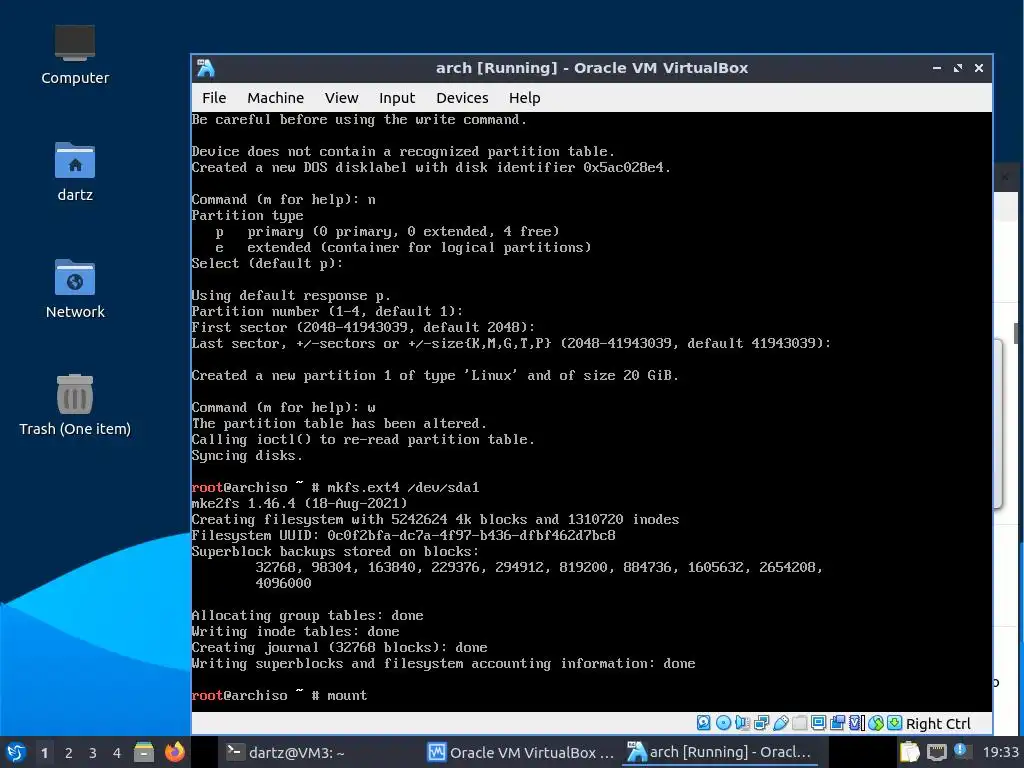Click the hard disk activity status icon

point(703,723)
